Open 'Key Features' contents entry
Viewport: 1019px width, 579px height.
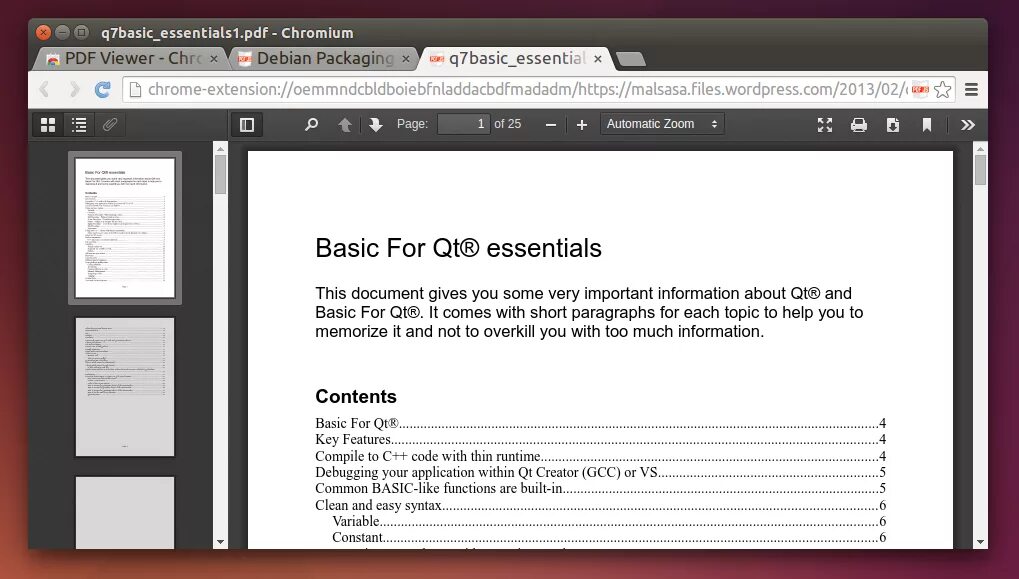coord(600,439)
